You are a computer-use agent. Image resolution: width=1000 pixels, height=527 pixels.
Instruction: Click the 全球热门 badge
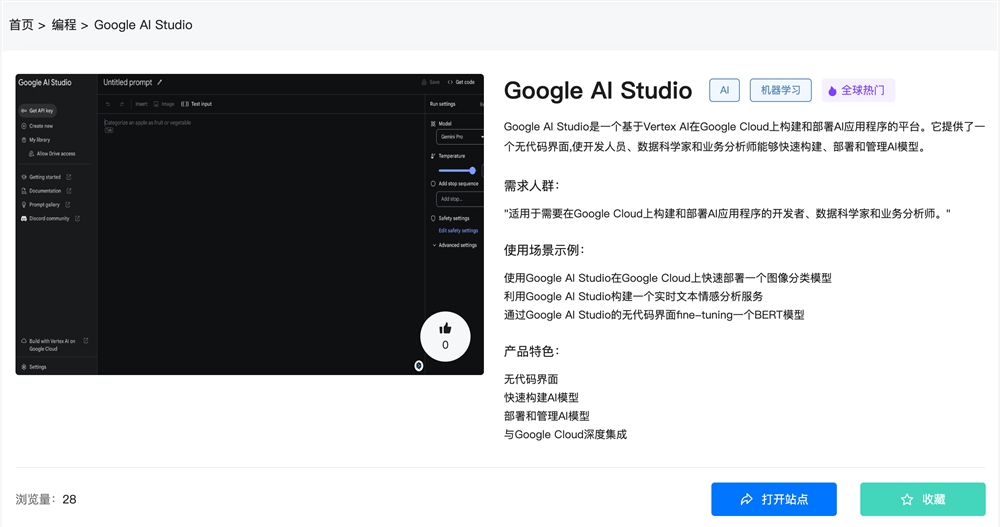click(858, 91)
